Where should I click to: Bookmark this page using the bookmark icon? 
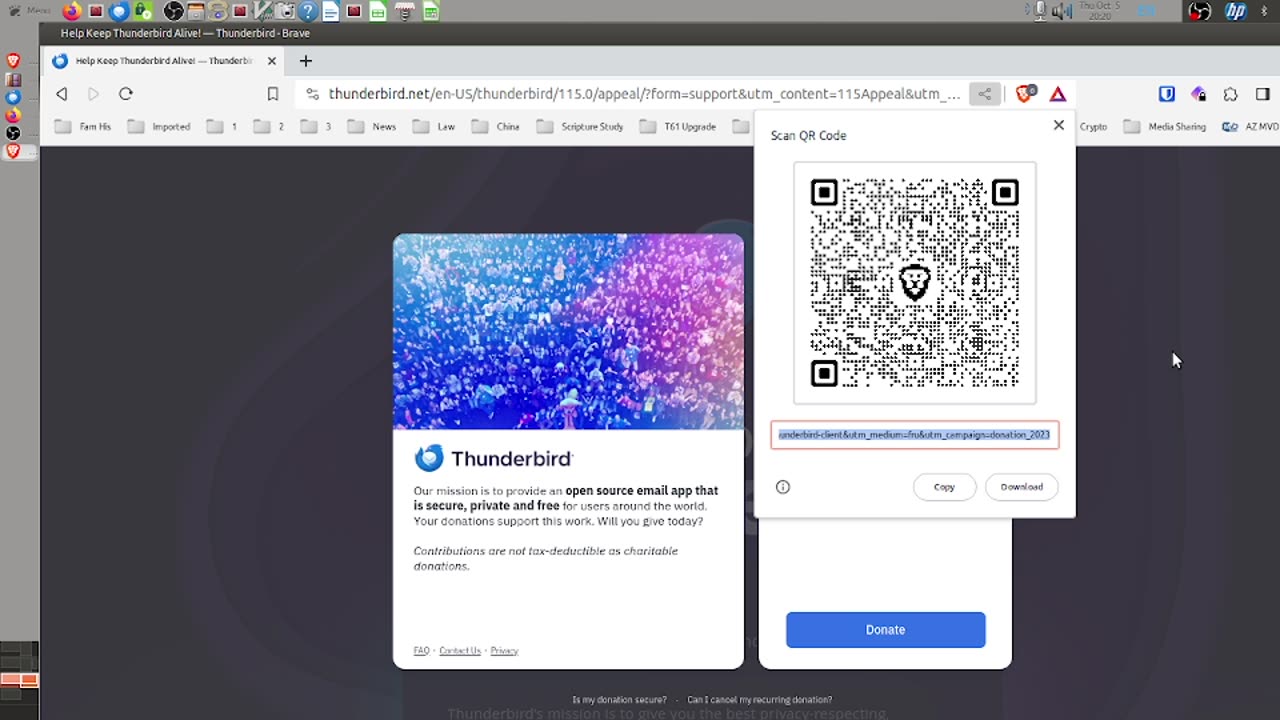(272, 94)
